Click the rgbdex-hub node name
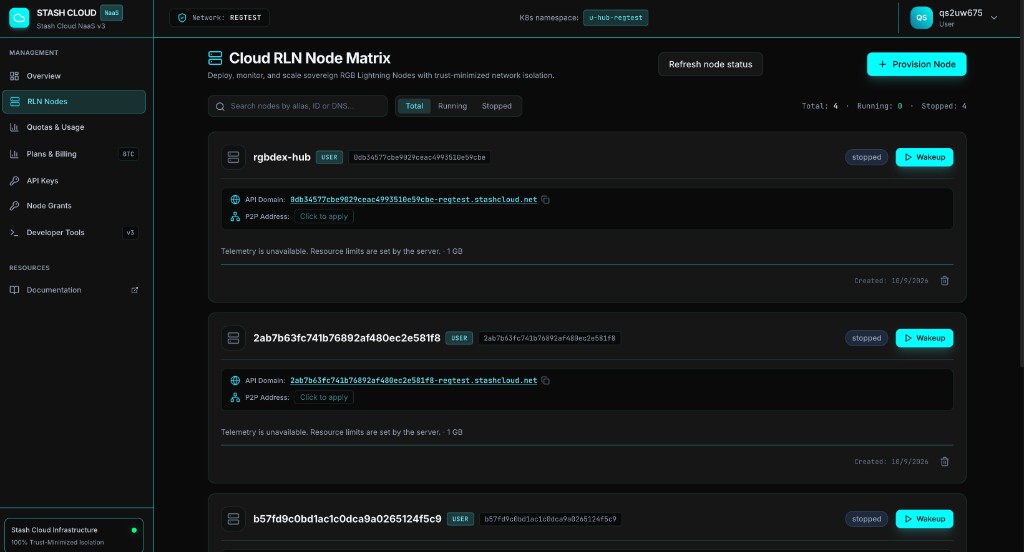 pyautogui.click(x=281, y=157)
